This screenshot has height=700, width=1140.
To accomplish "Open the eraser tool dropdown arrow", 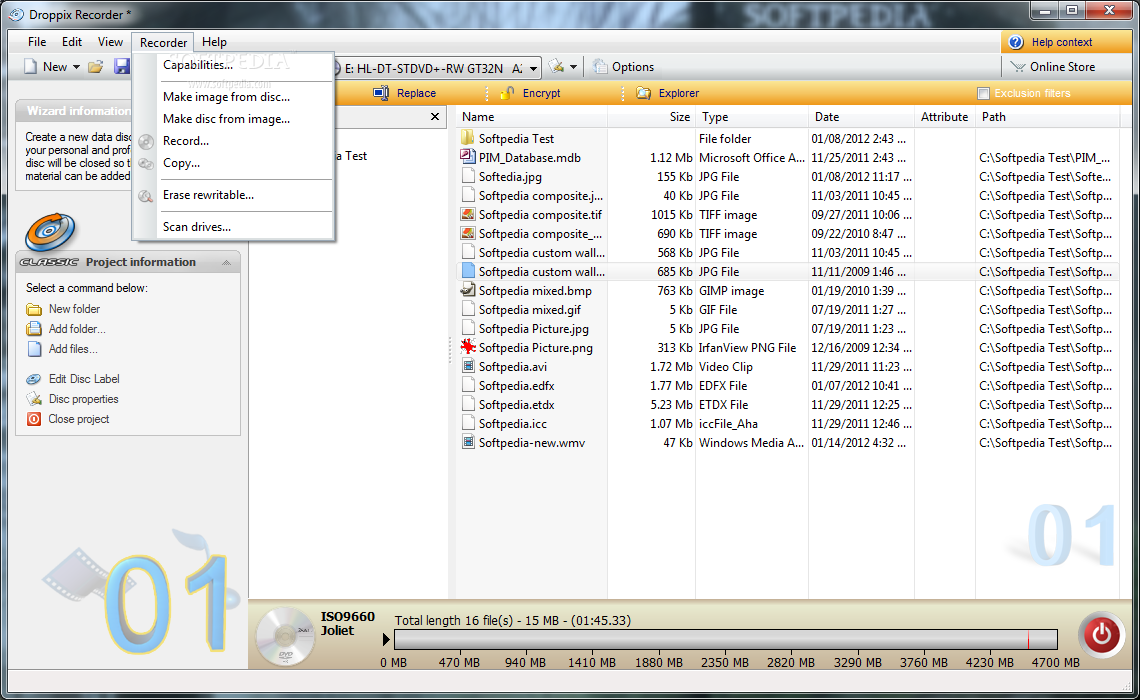I will 574,67.
